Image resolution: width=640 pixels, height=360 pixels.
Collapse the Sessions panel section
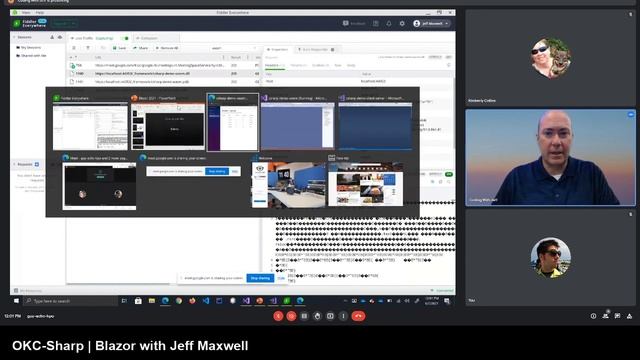pos(15,37)
